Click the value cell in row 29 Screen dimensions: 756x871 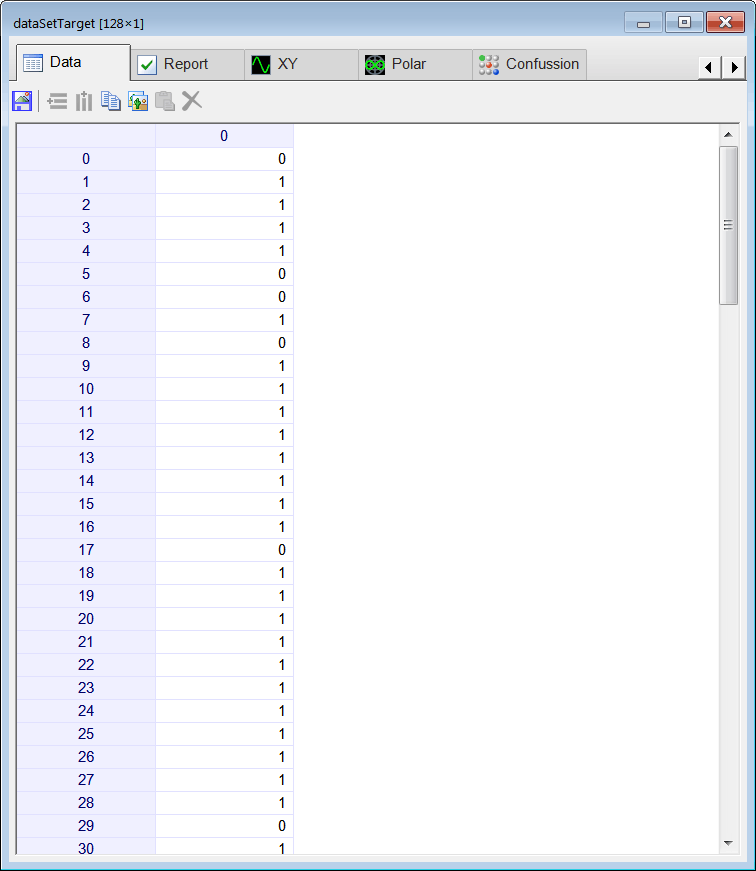coord(224,825)
